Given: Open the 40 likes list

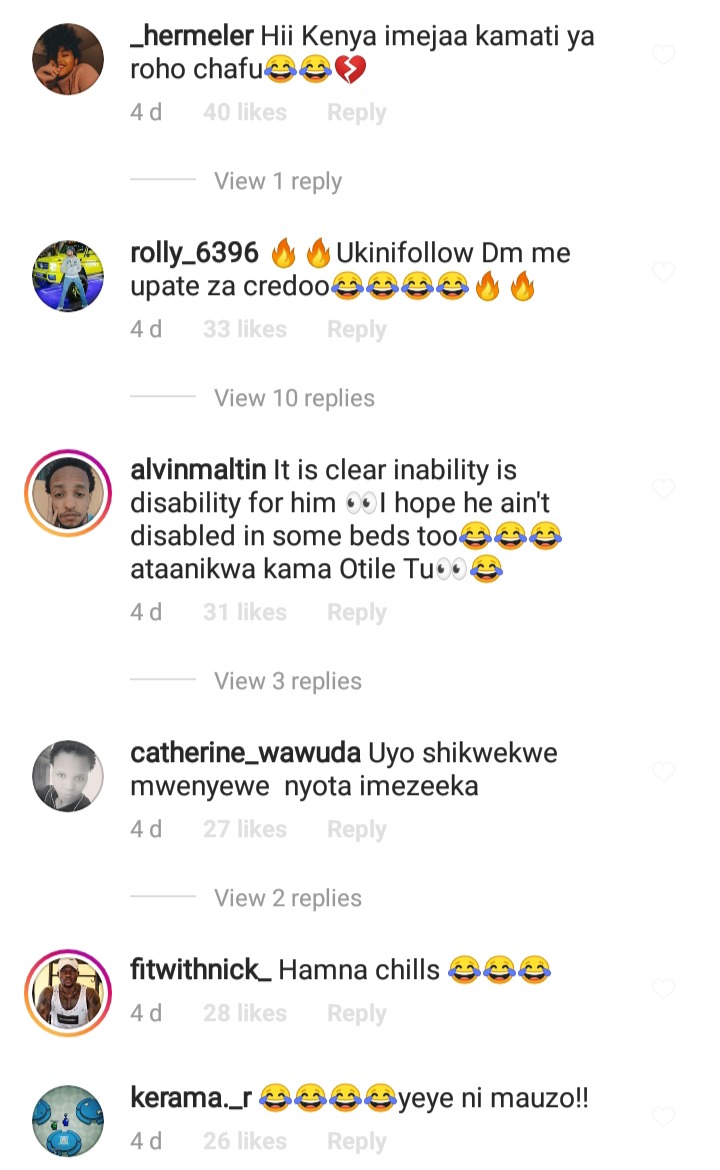Looking at the screenshot, I should pos(245,112).
